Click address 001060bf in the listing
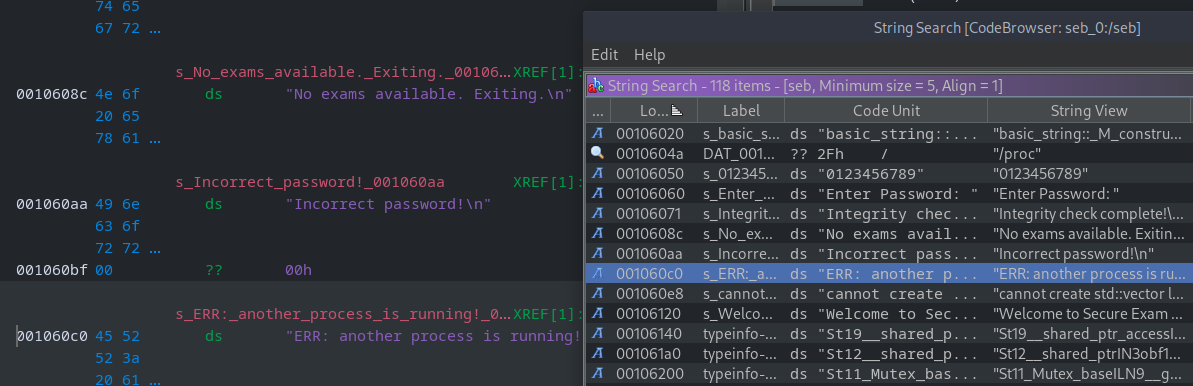The height and width of the screenshot is (386, 1193). (52, 270)
